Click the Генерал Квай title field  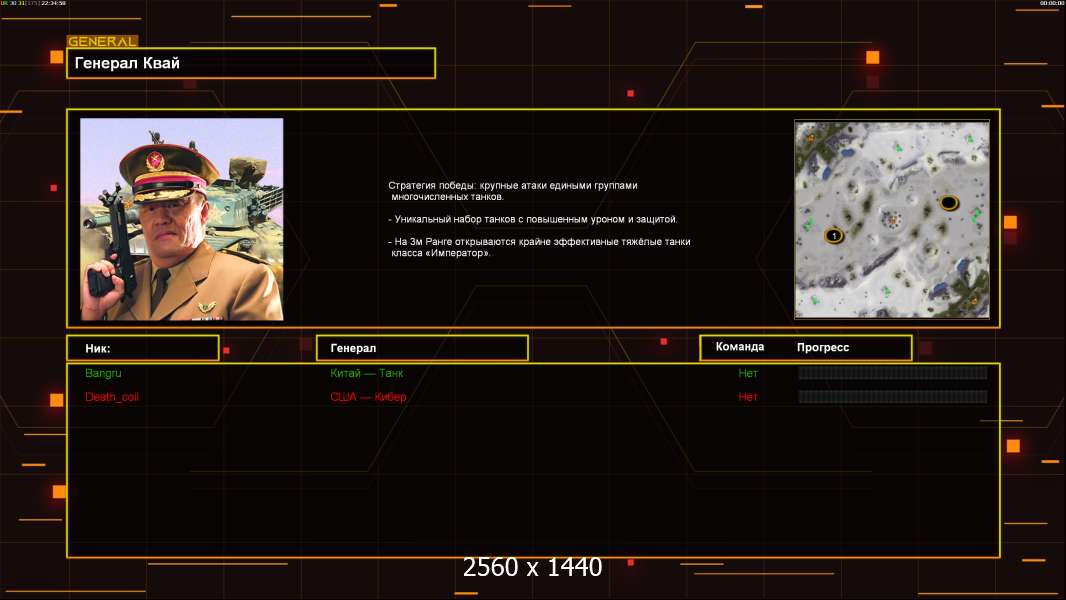250,63
